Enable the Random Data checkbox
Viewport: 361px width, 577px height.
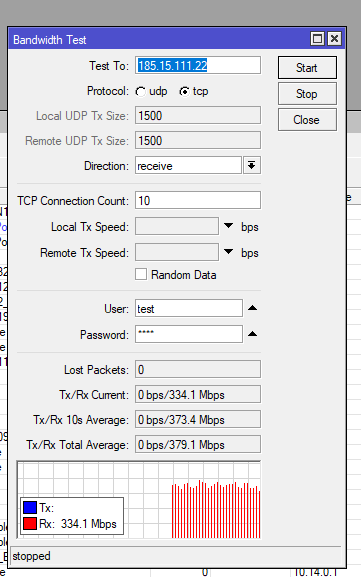pos(141,274)
